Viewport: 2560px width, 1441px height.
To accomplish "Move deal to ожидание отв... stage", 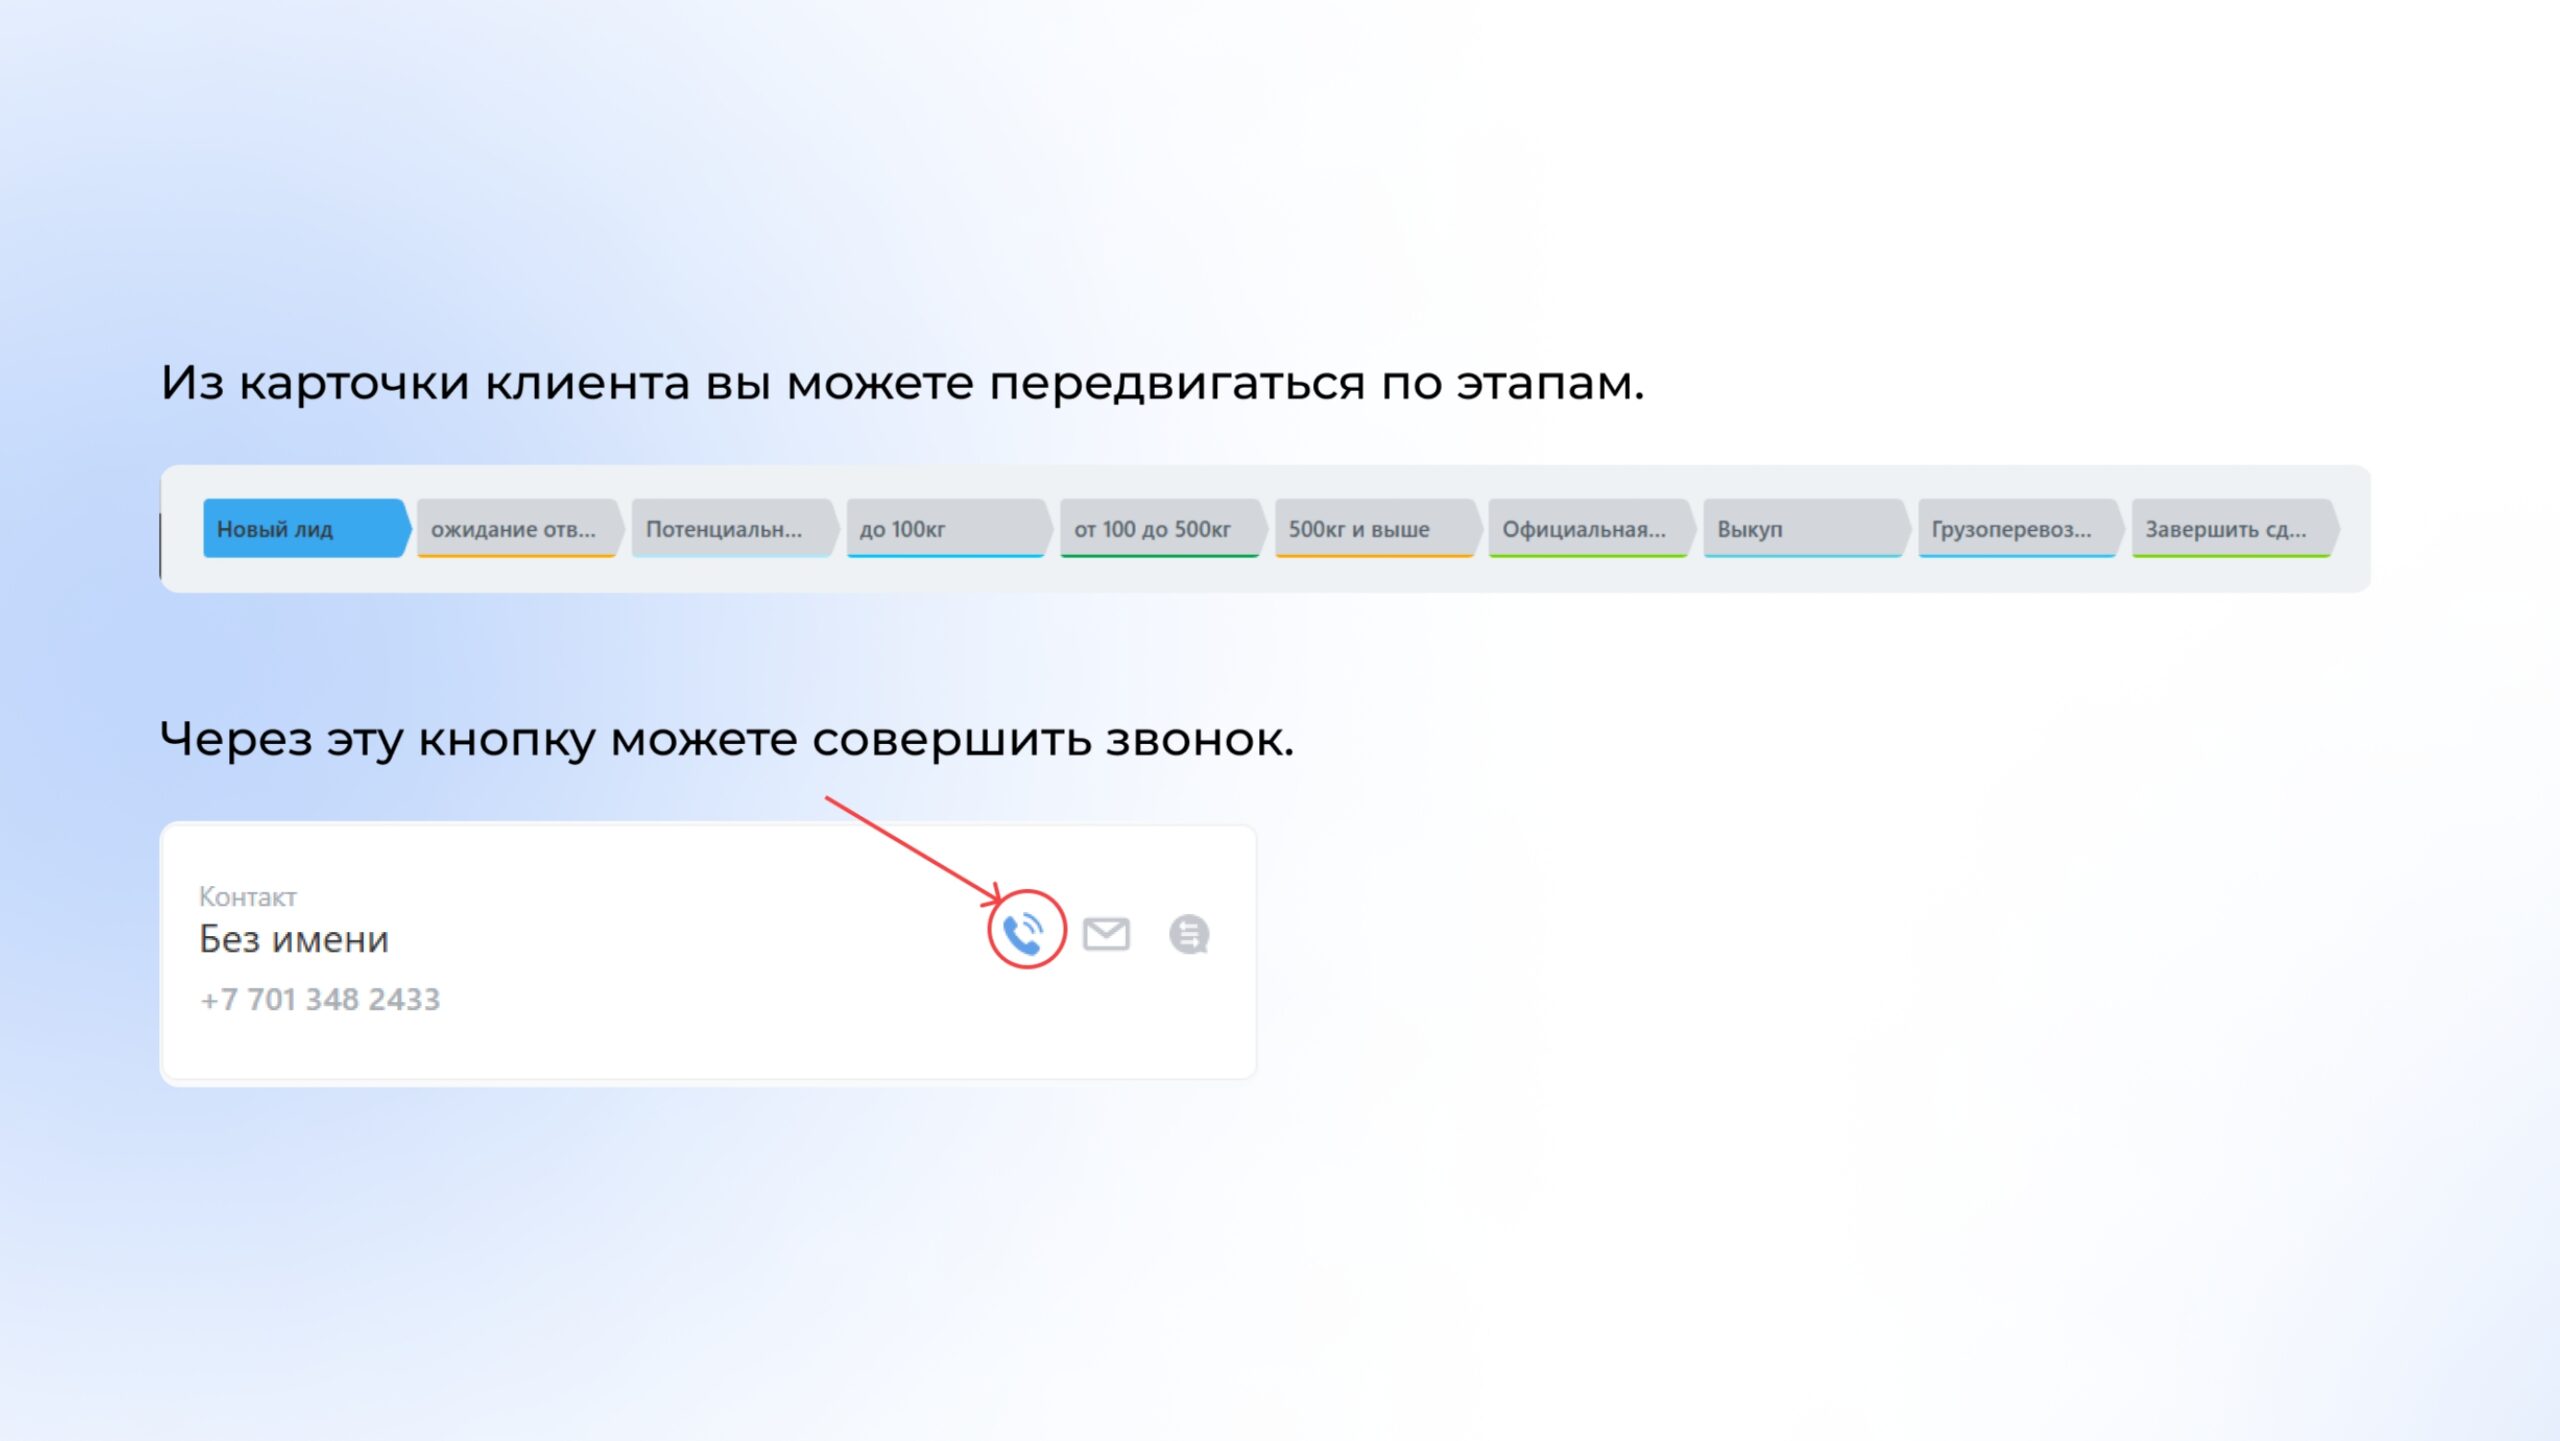I will [520, 529].
